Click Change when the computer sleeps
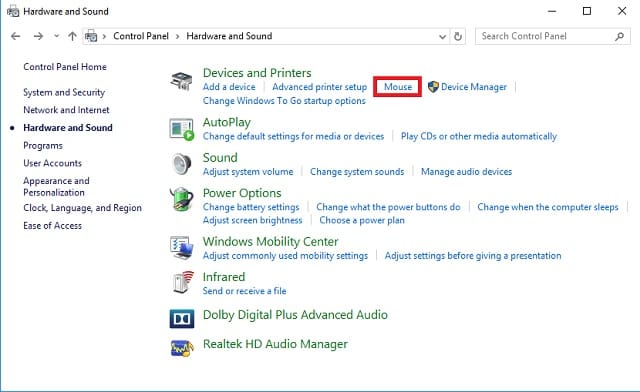 (x=548, y=207)
